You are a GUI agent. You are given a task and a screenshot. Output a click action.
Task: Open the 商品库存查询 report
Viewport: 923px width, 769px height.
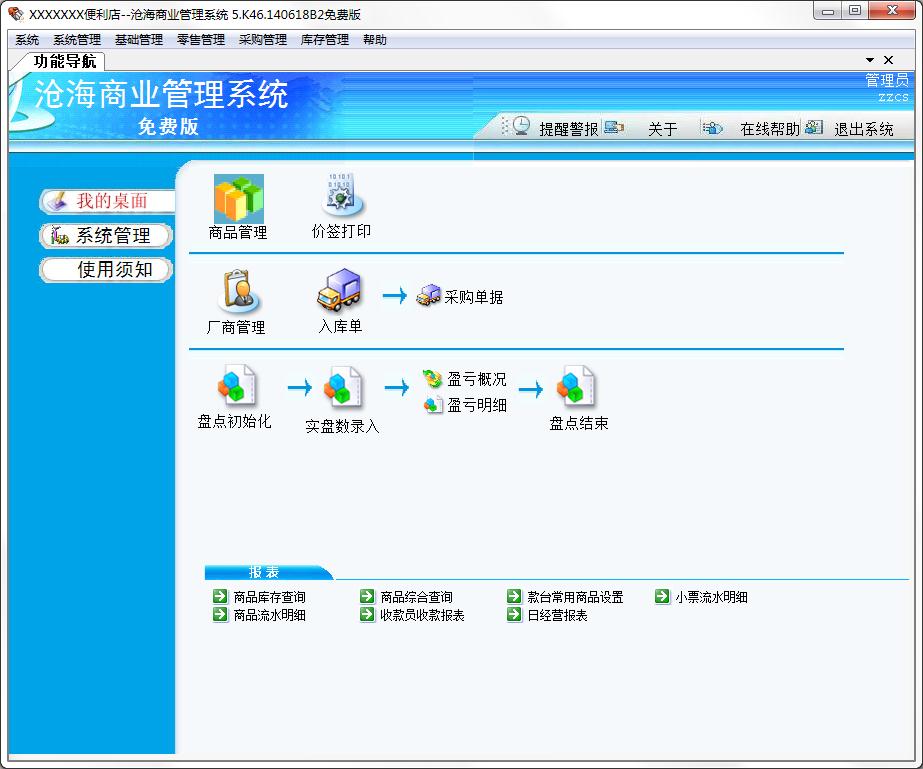(x=270, y=597)
